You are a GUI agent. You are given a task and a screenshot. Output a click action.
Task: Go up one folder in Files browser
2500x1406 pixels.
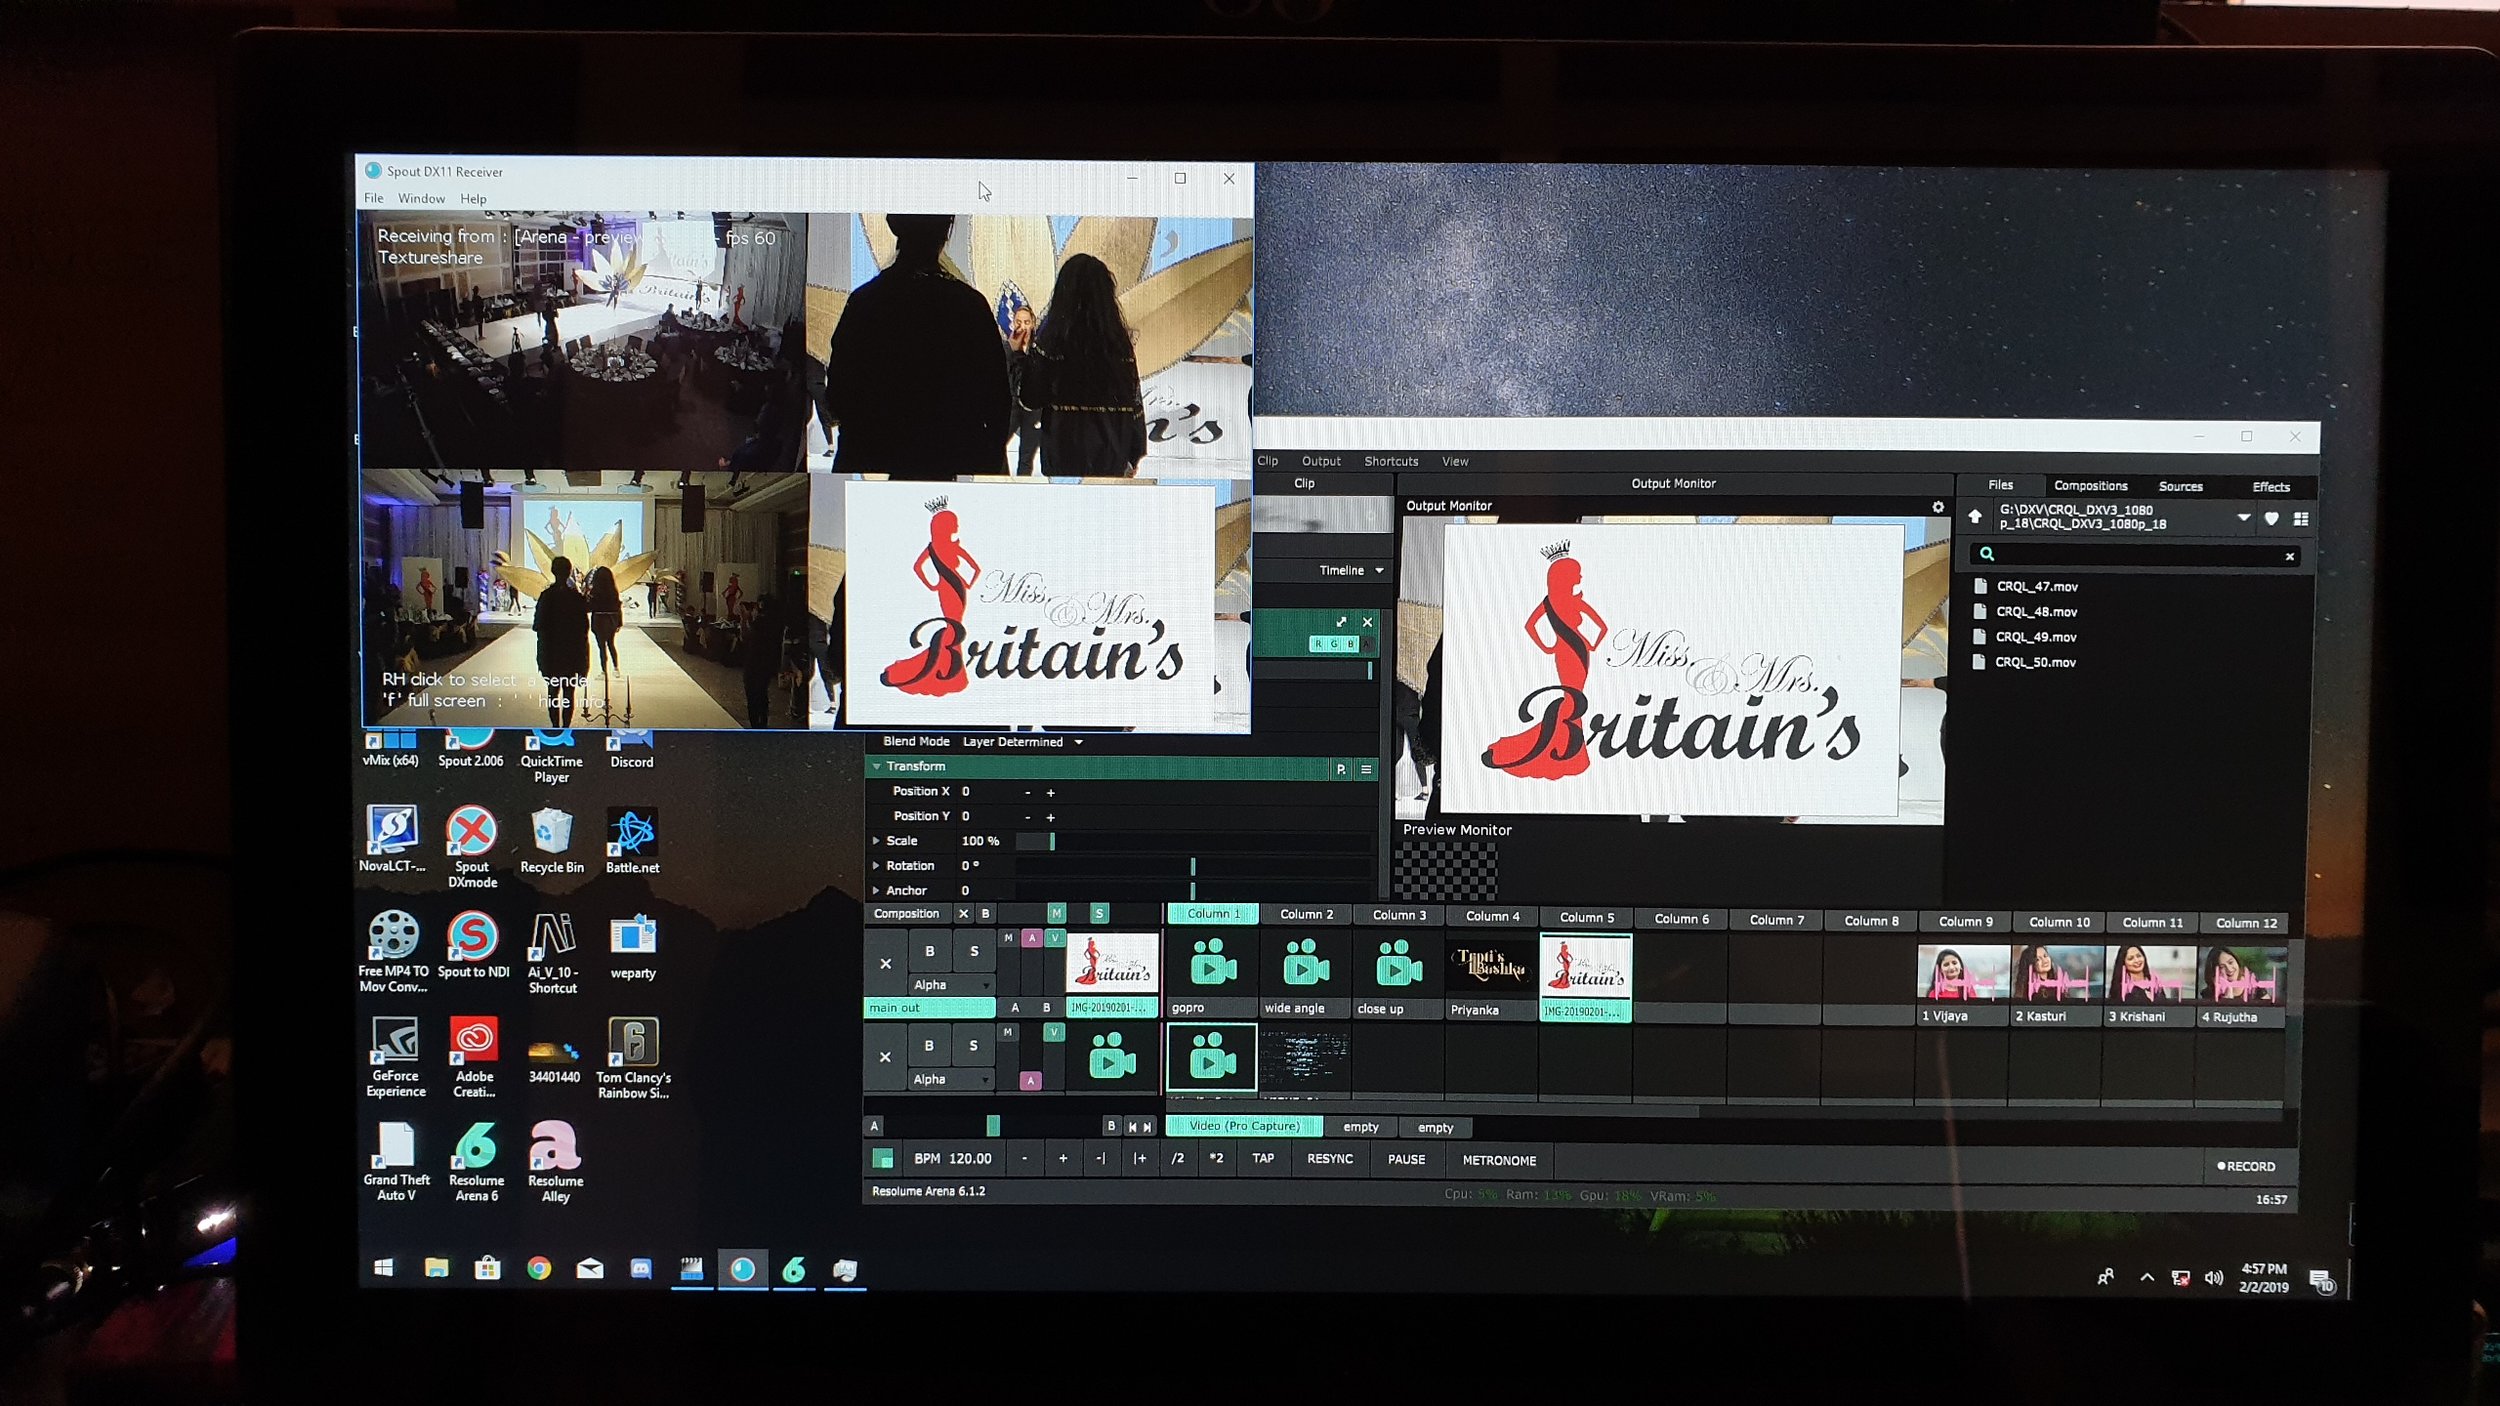click(x=1975, y=517)
